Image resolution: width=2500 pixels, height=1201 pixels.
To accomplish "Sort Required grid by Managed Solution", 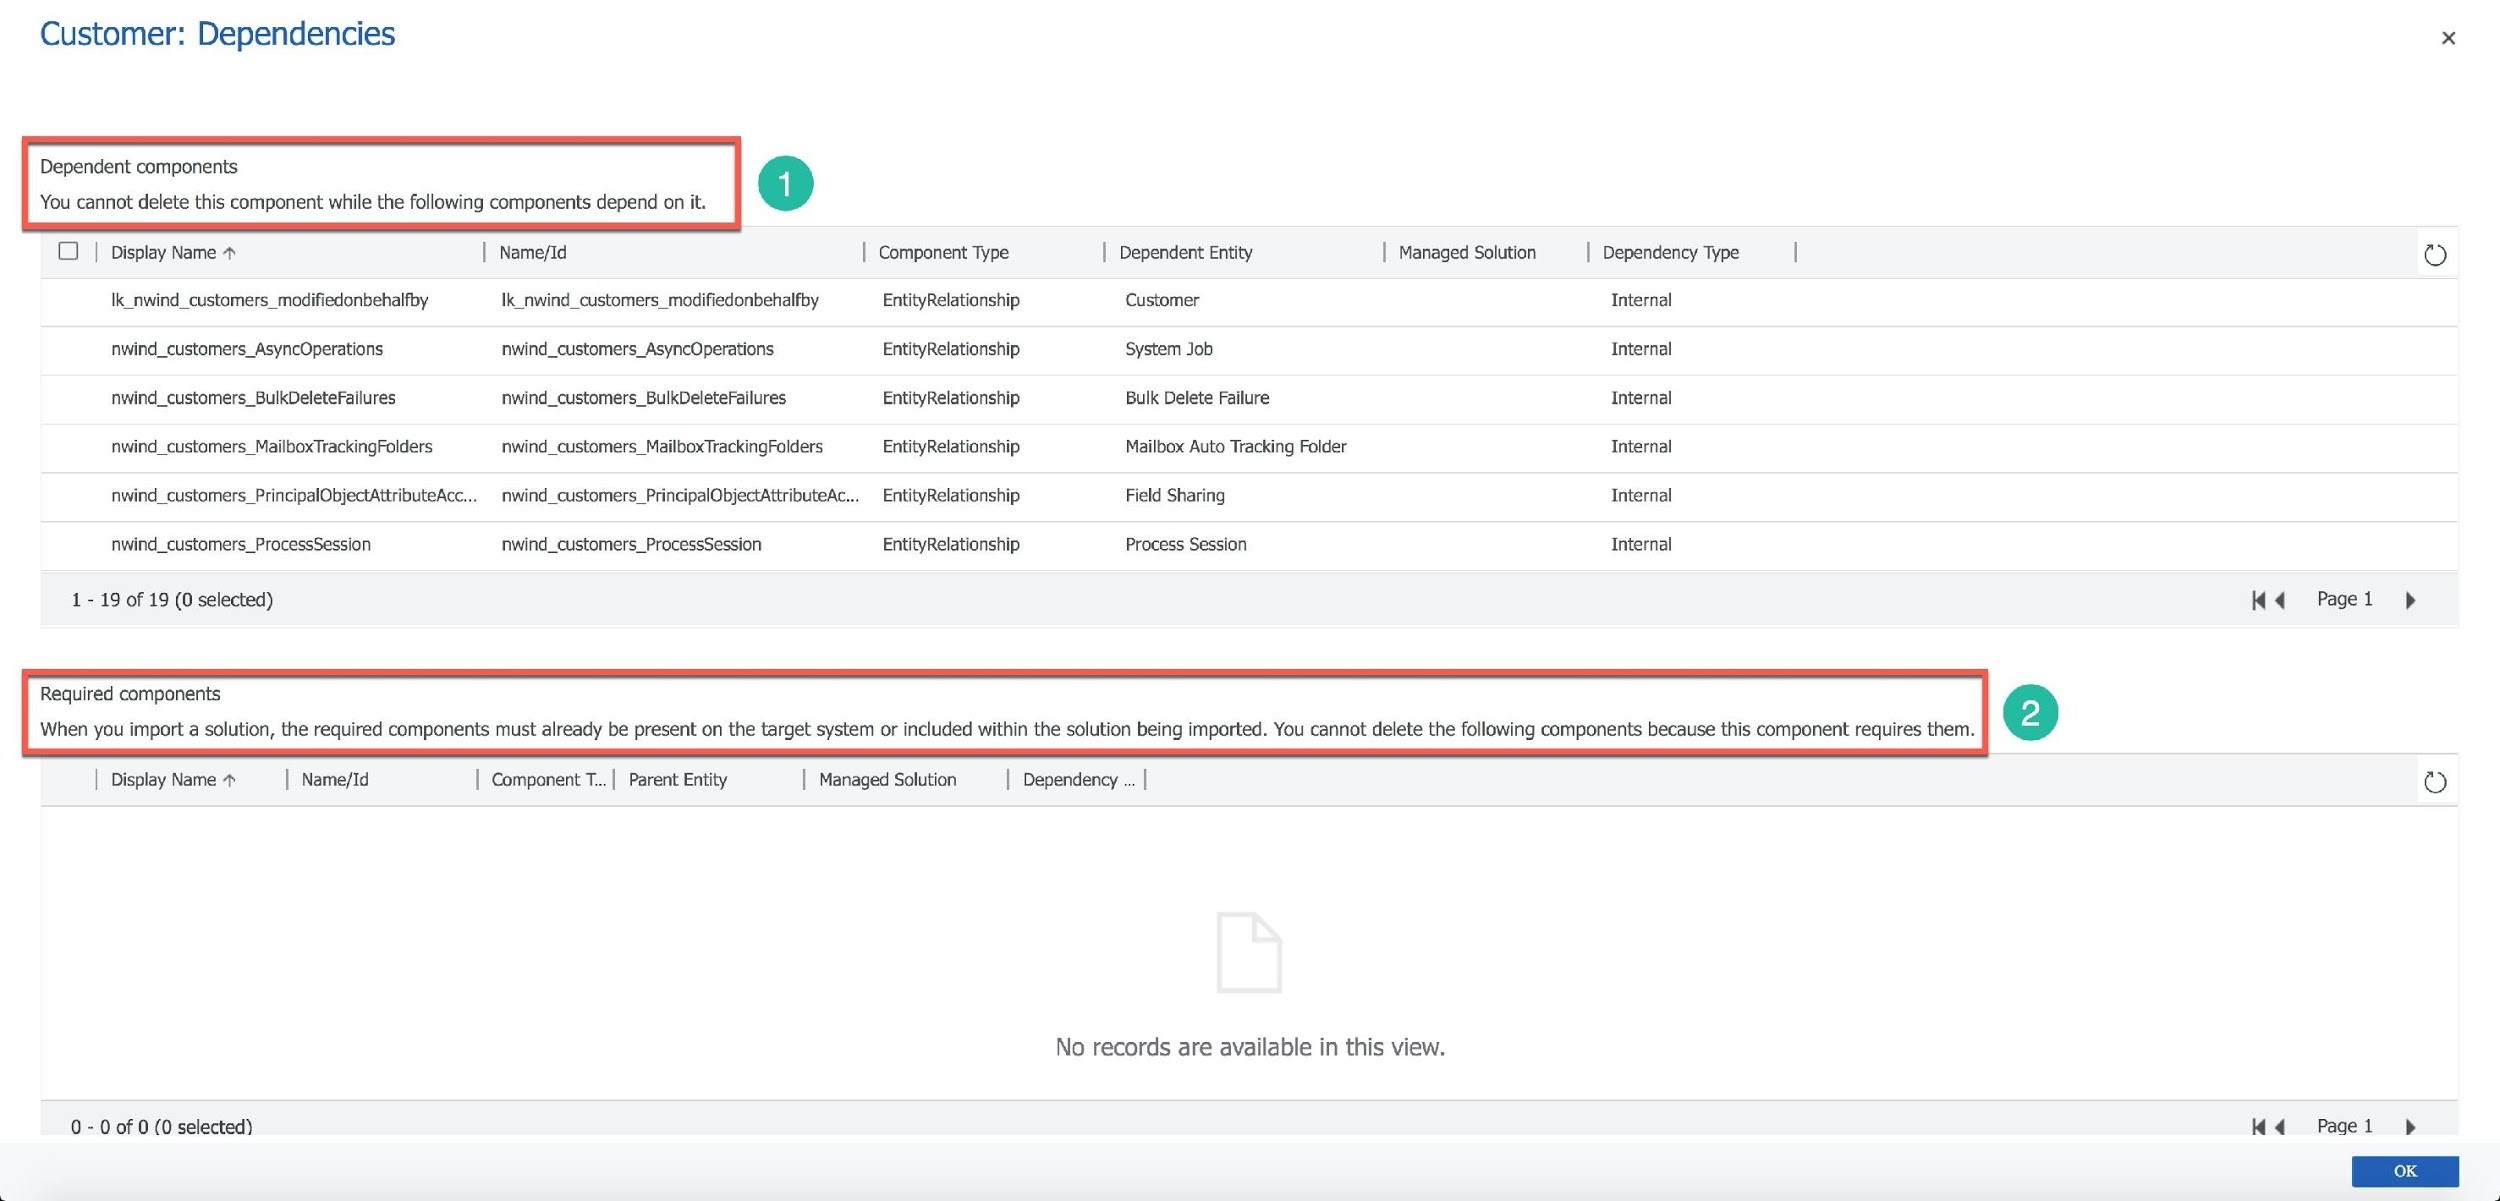I will tap(887, 779).
